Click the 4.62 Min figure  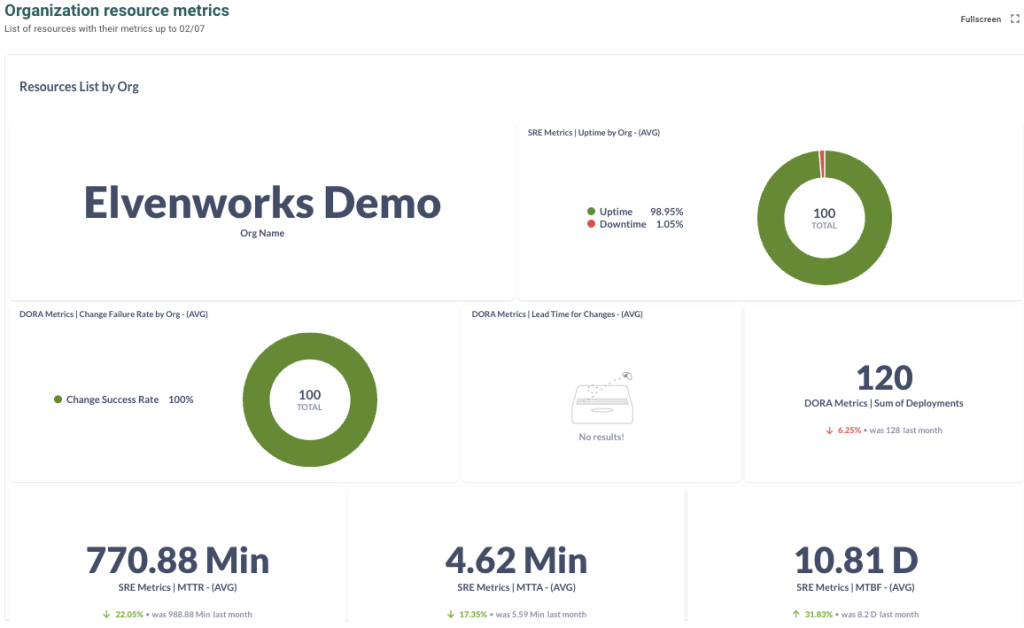[x=517, y=560]
